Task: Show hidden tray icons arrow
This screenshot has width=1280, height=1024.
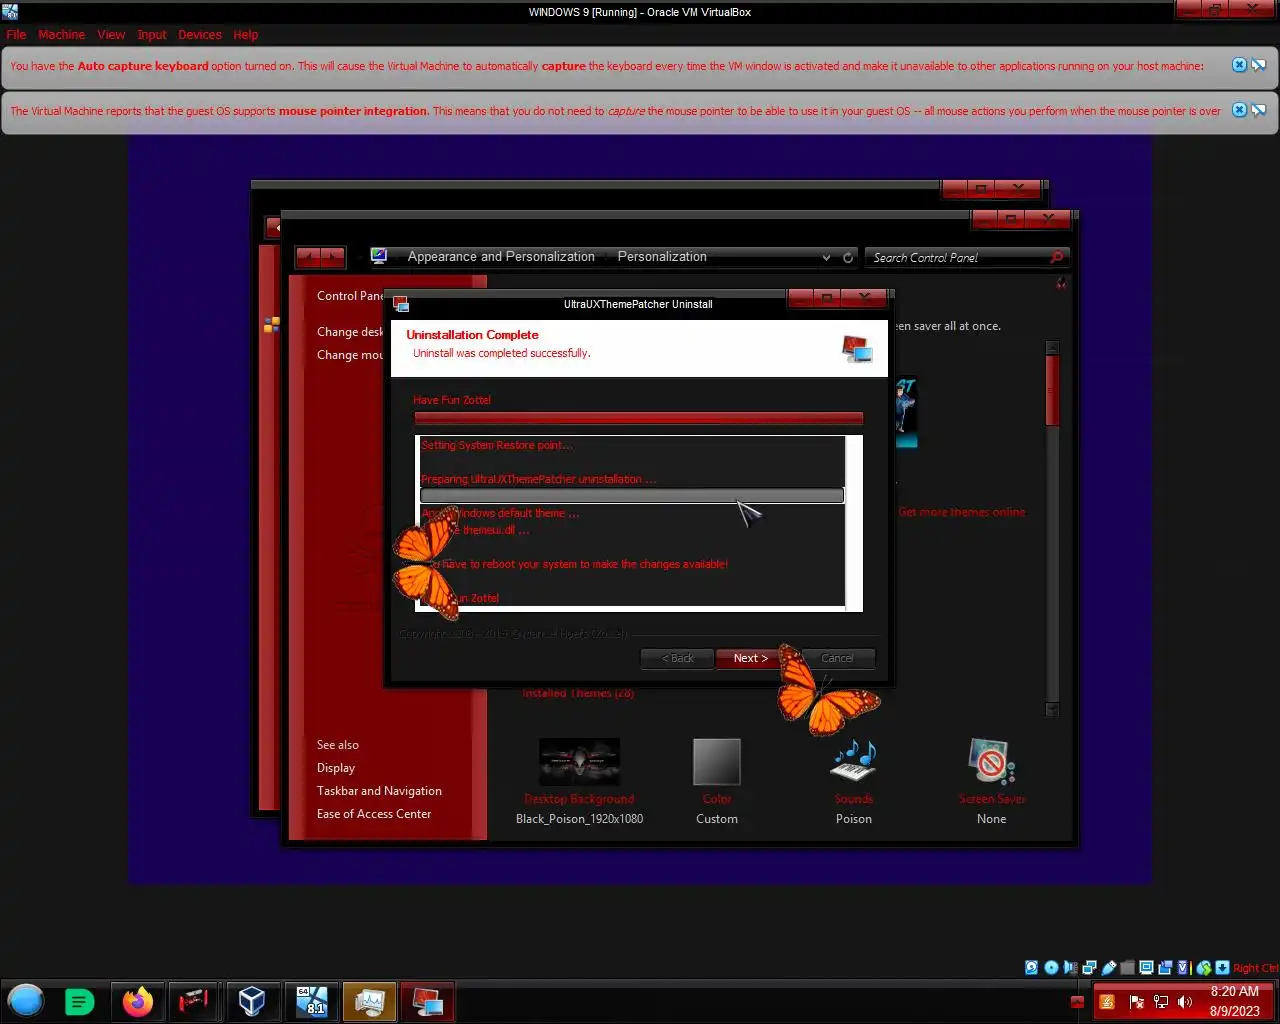Action: (x=1077, y=1002)
